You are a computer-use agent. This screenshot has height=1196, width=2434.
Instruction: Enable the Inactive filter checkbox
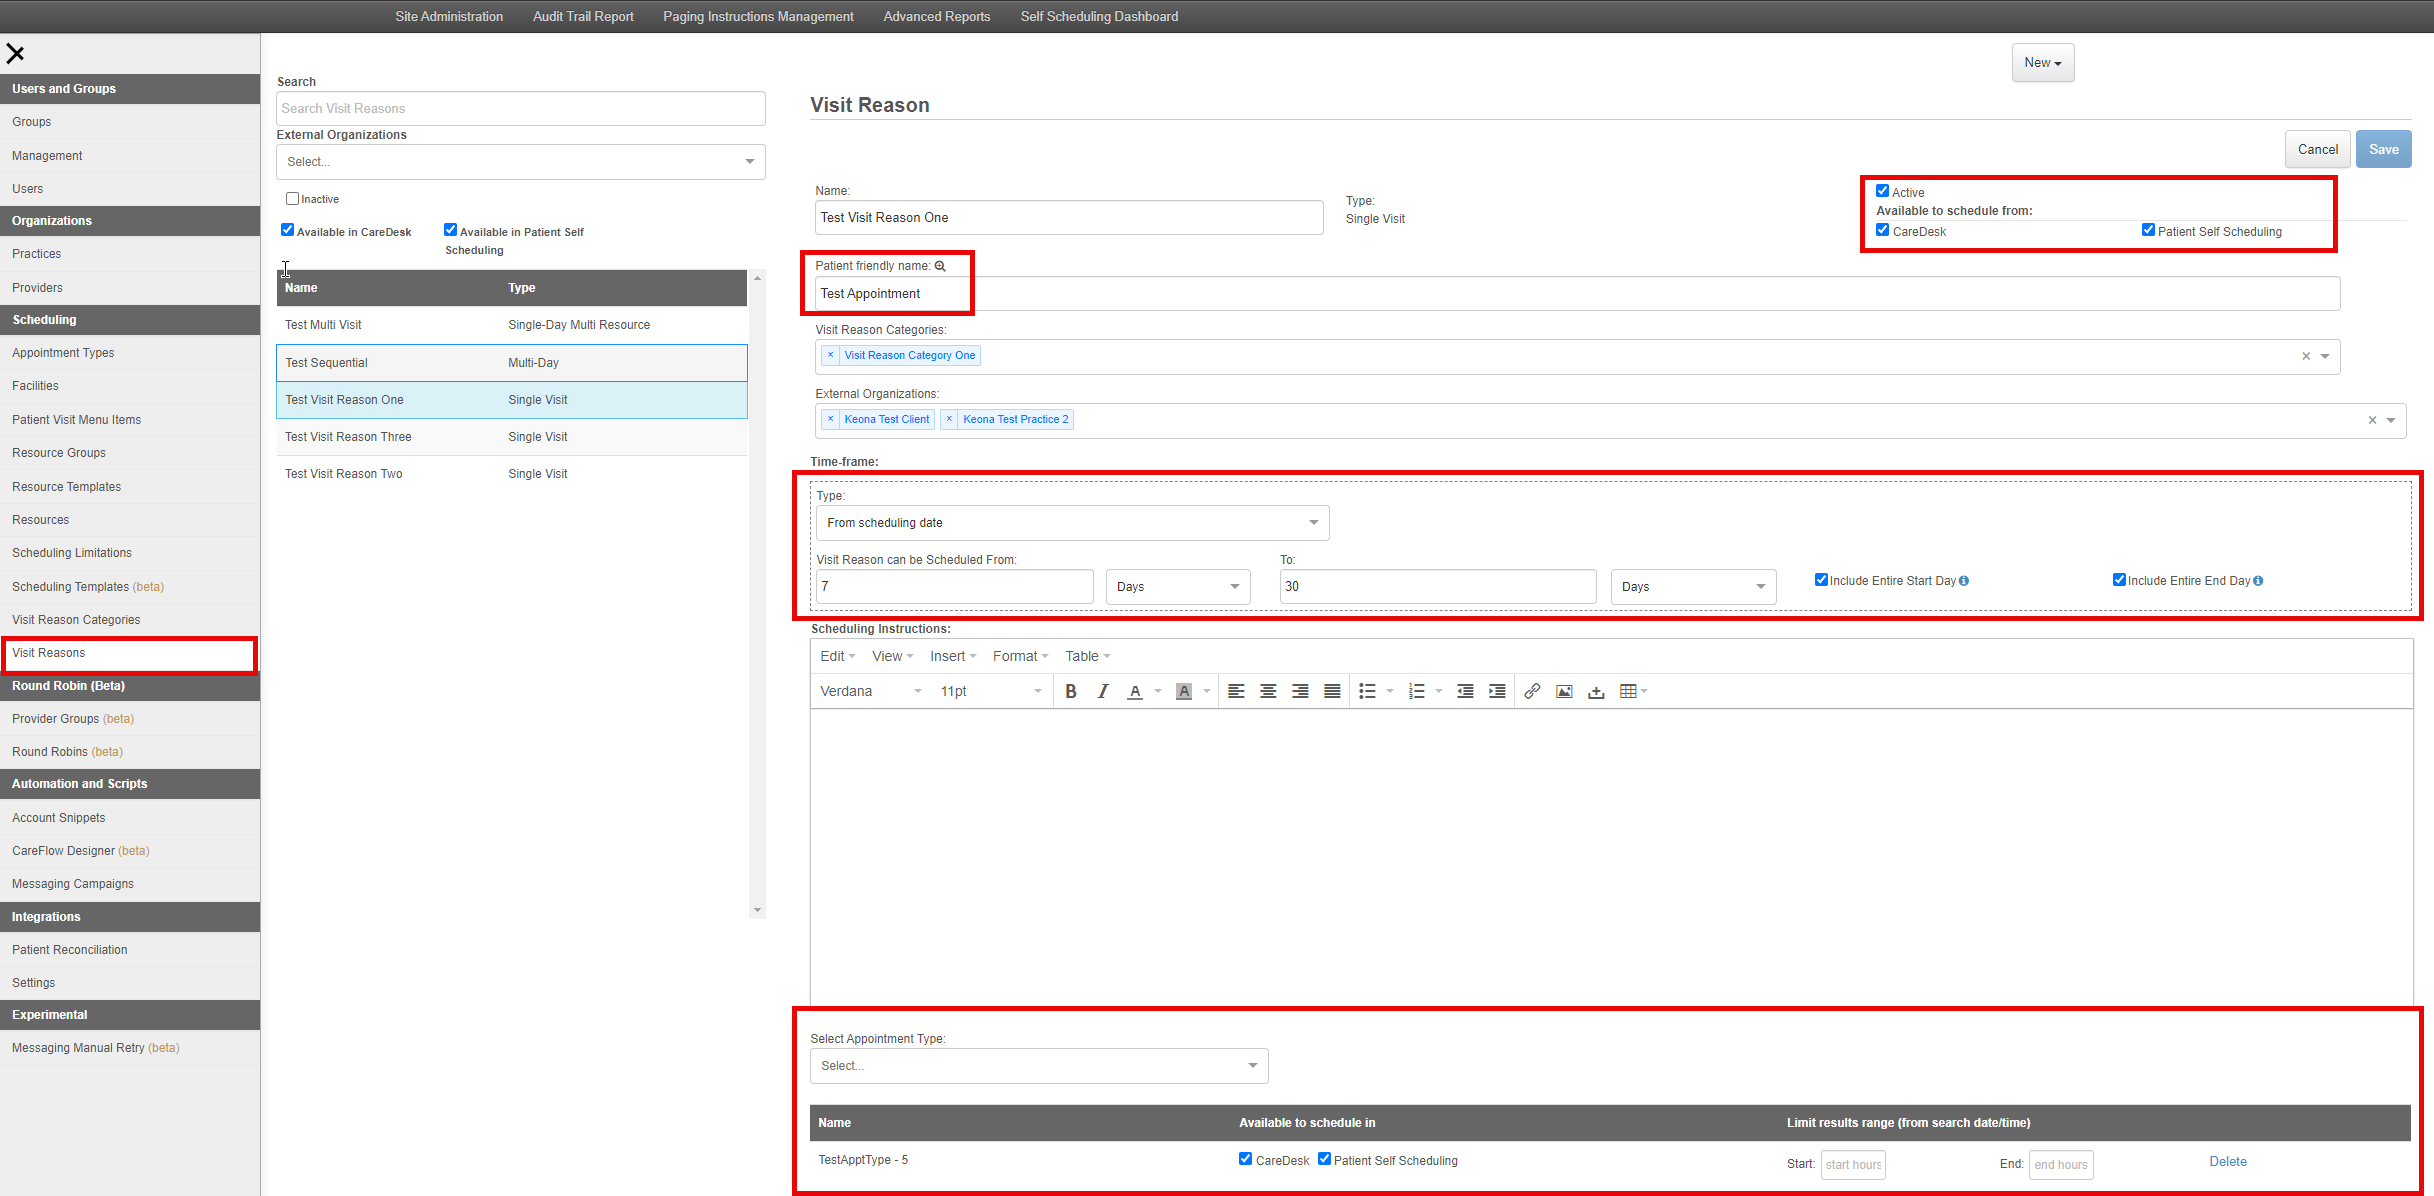pyautogui.click(x=292, y=199)
